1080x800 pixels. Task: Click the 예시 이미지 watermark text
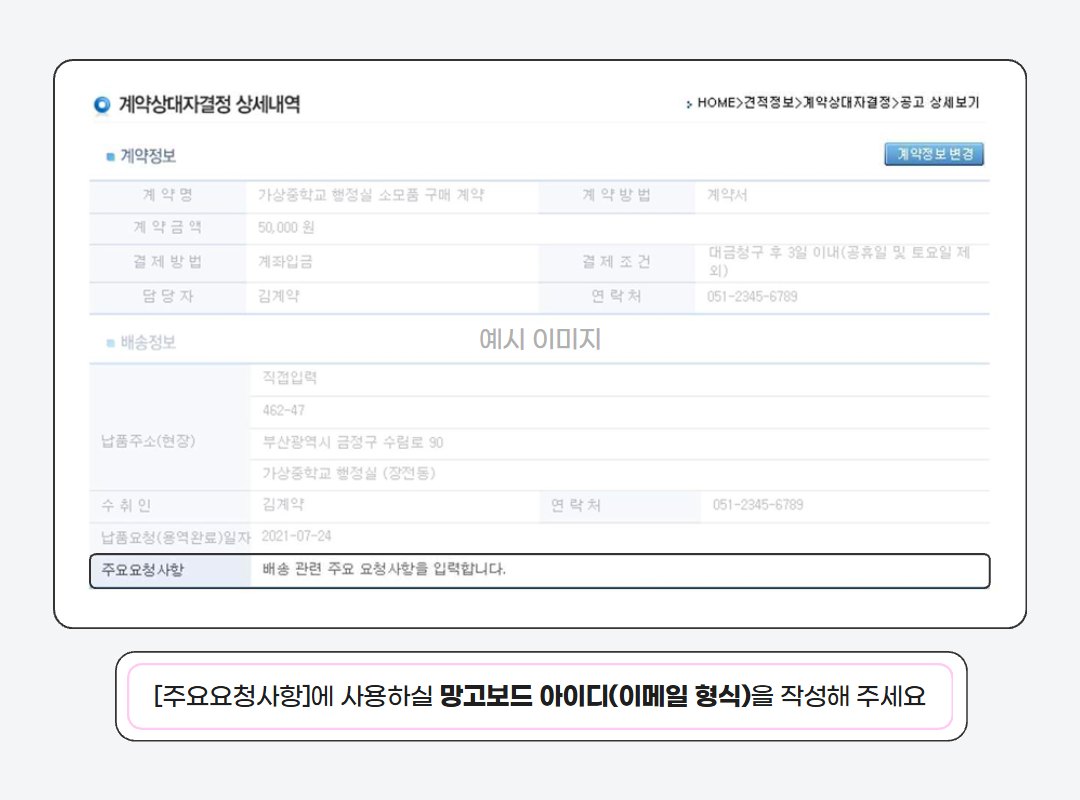[540, 340]
